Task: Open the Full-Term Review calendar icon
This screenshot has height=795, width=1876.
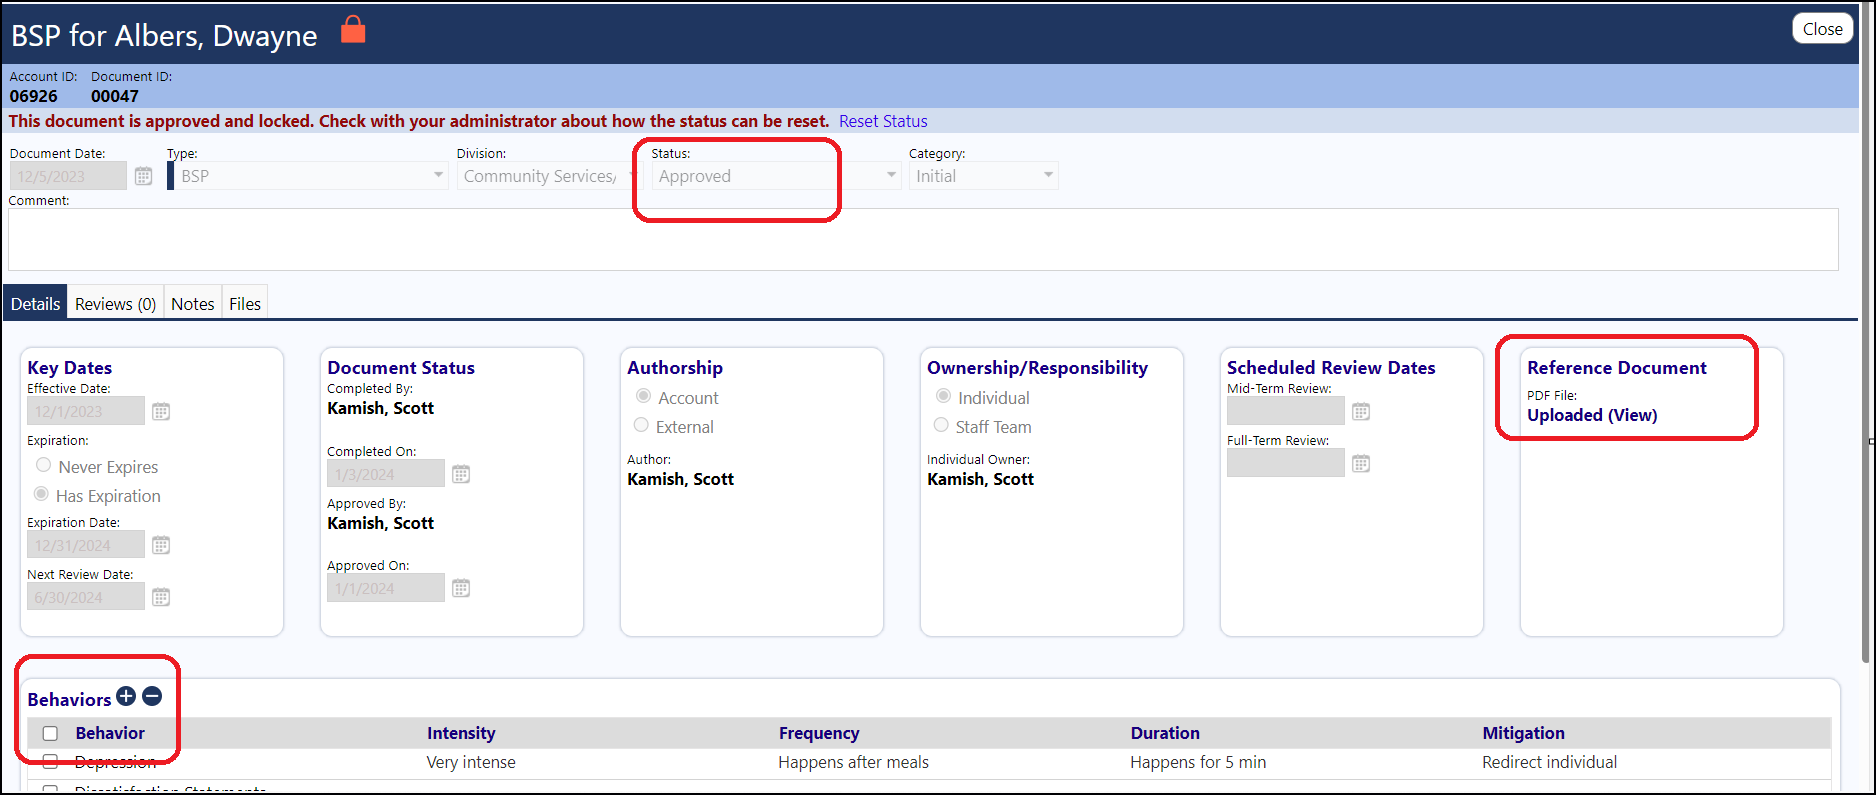Action: (1361, 463)
